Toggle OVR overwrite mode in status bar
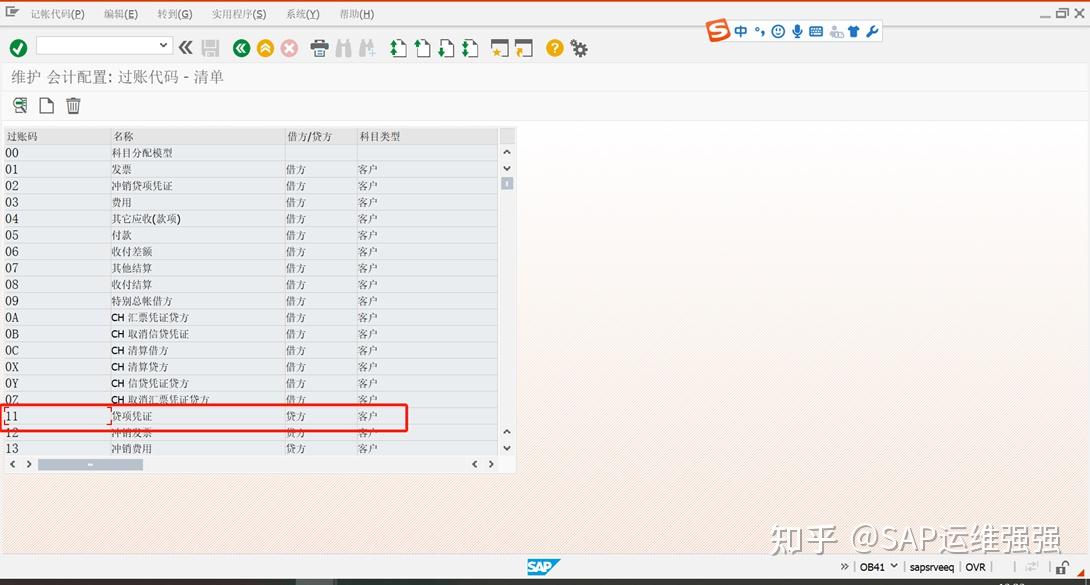Screen dimensions: 1090x585 975,566
